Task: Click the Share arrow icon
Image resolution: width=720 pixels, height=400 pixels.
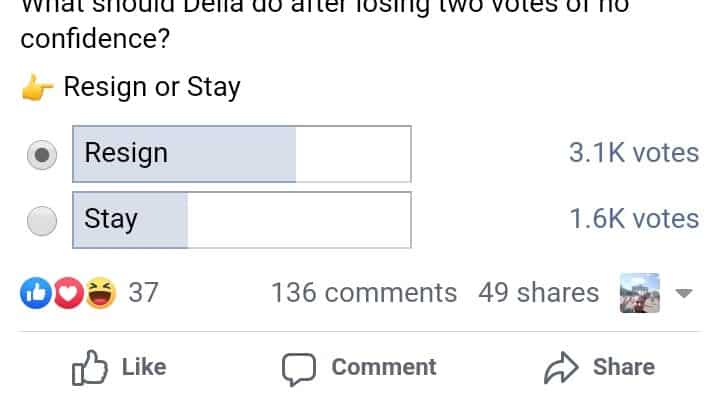Action: click(560, 368)
